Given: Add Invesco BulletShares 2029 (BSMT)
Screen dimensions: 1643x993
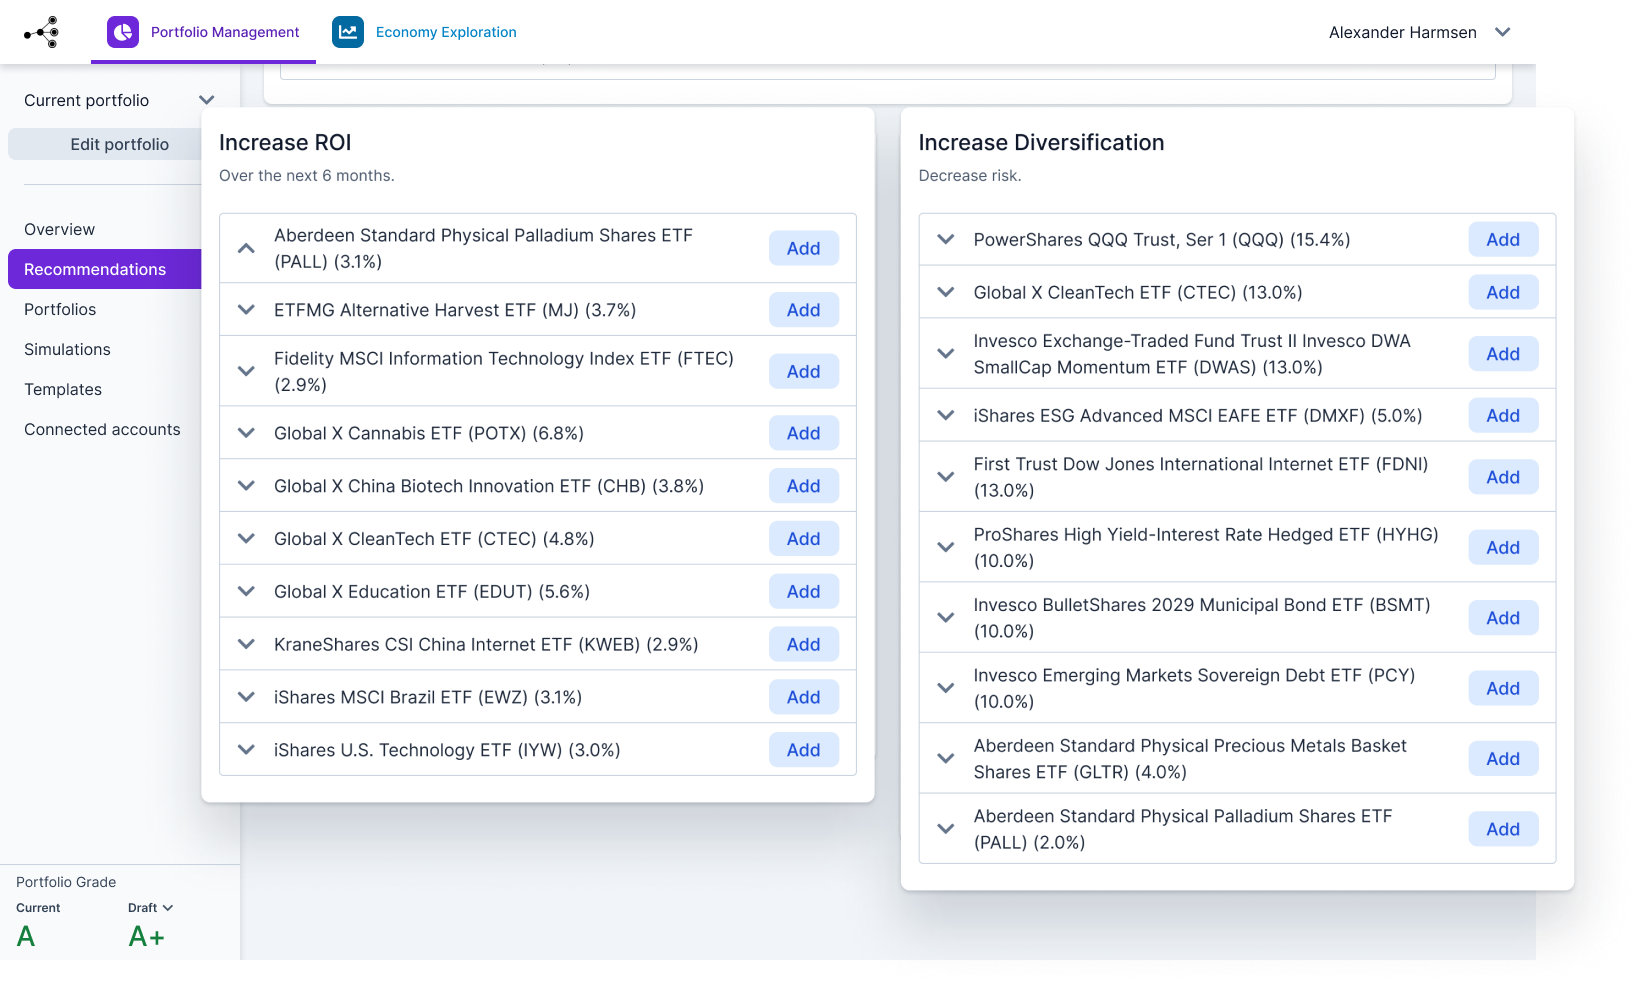Looking at the screenshot, I should point(1504,618).
